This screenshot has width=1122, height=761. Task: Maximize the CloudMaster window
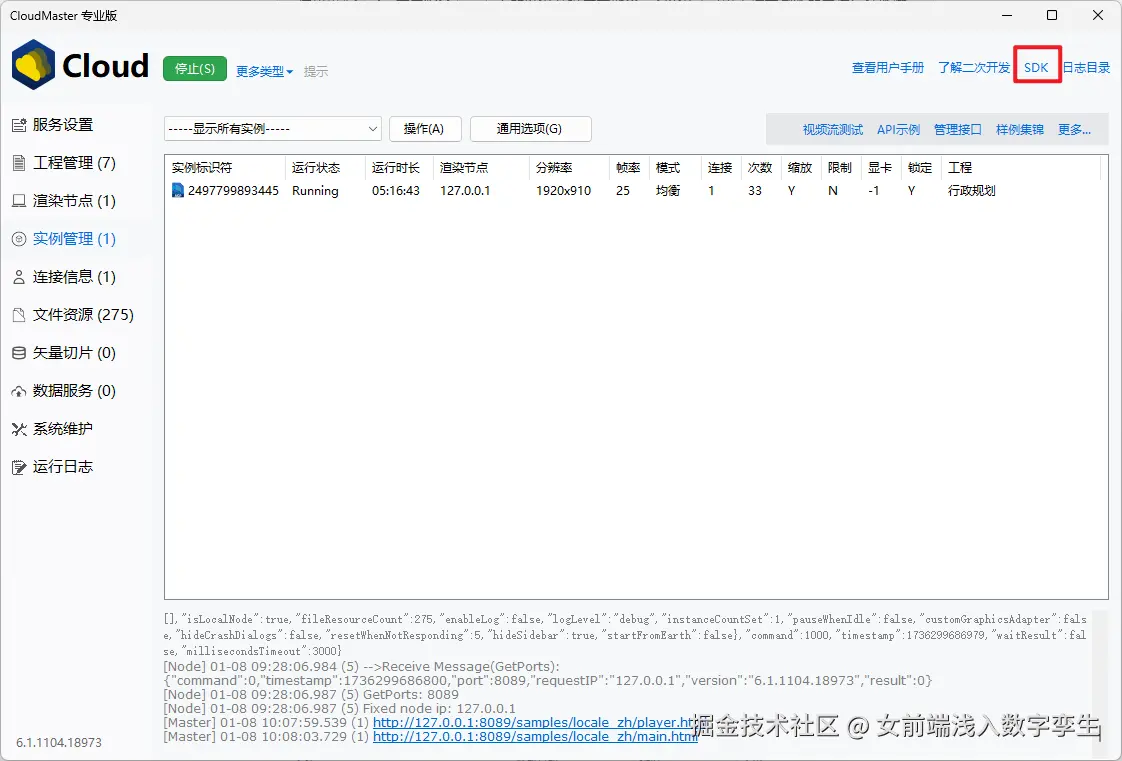(1051, 15)
